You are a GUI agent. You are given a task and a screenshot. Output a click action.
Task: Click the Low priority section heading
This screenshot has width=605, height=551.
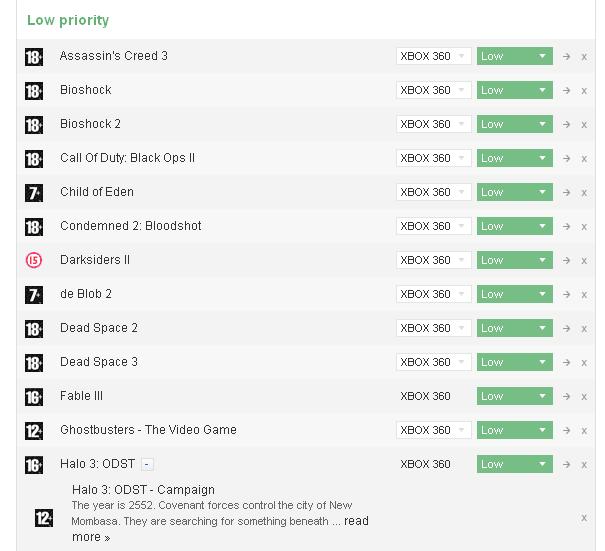tap(68, 20)
